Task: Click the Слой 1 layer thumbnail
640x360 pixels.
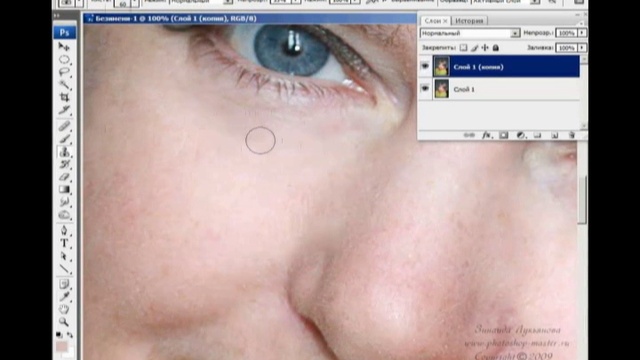Action: tap(441, 89)
